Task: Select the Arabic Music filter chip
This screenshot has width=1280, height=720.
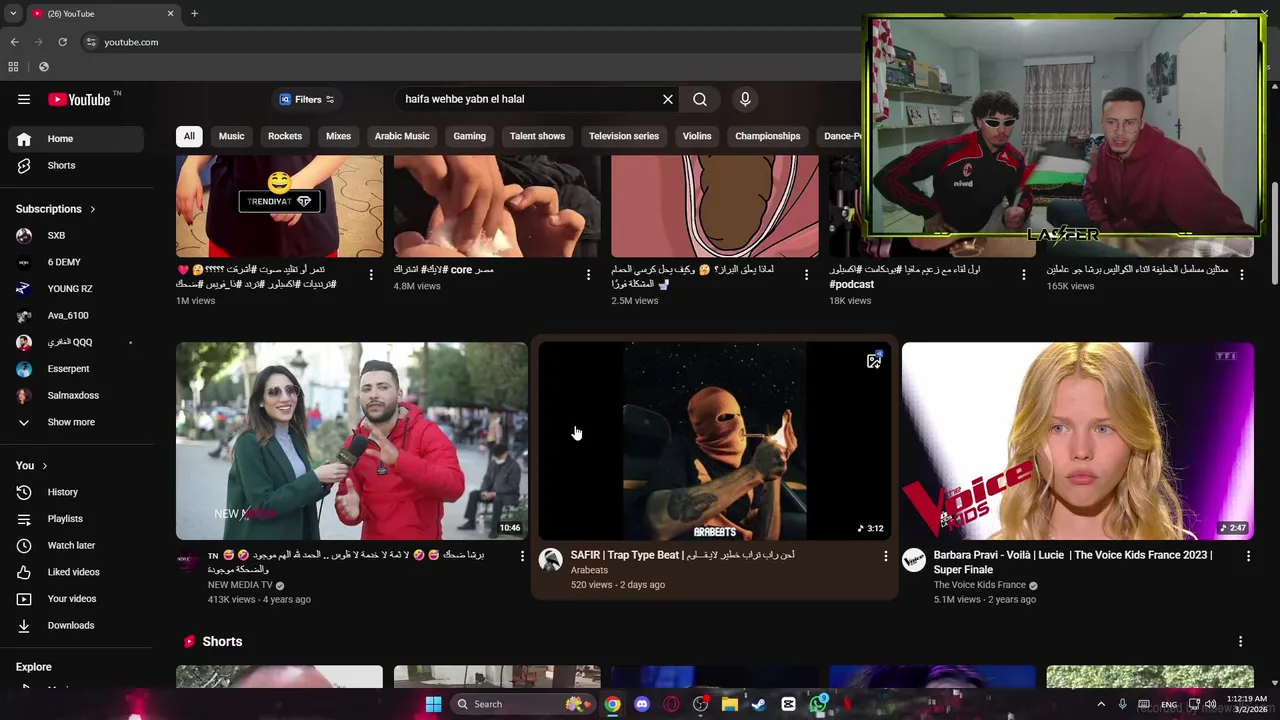Action: [x=402, y=136]
